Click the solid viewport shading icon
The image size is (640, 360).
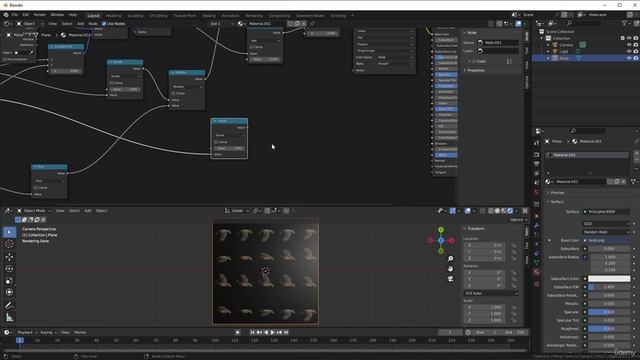(x=497, y=211)
